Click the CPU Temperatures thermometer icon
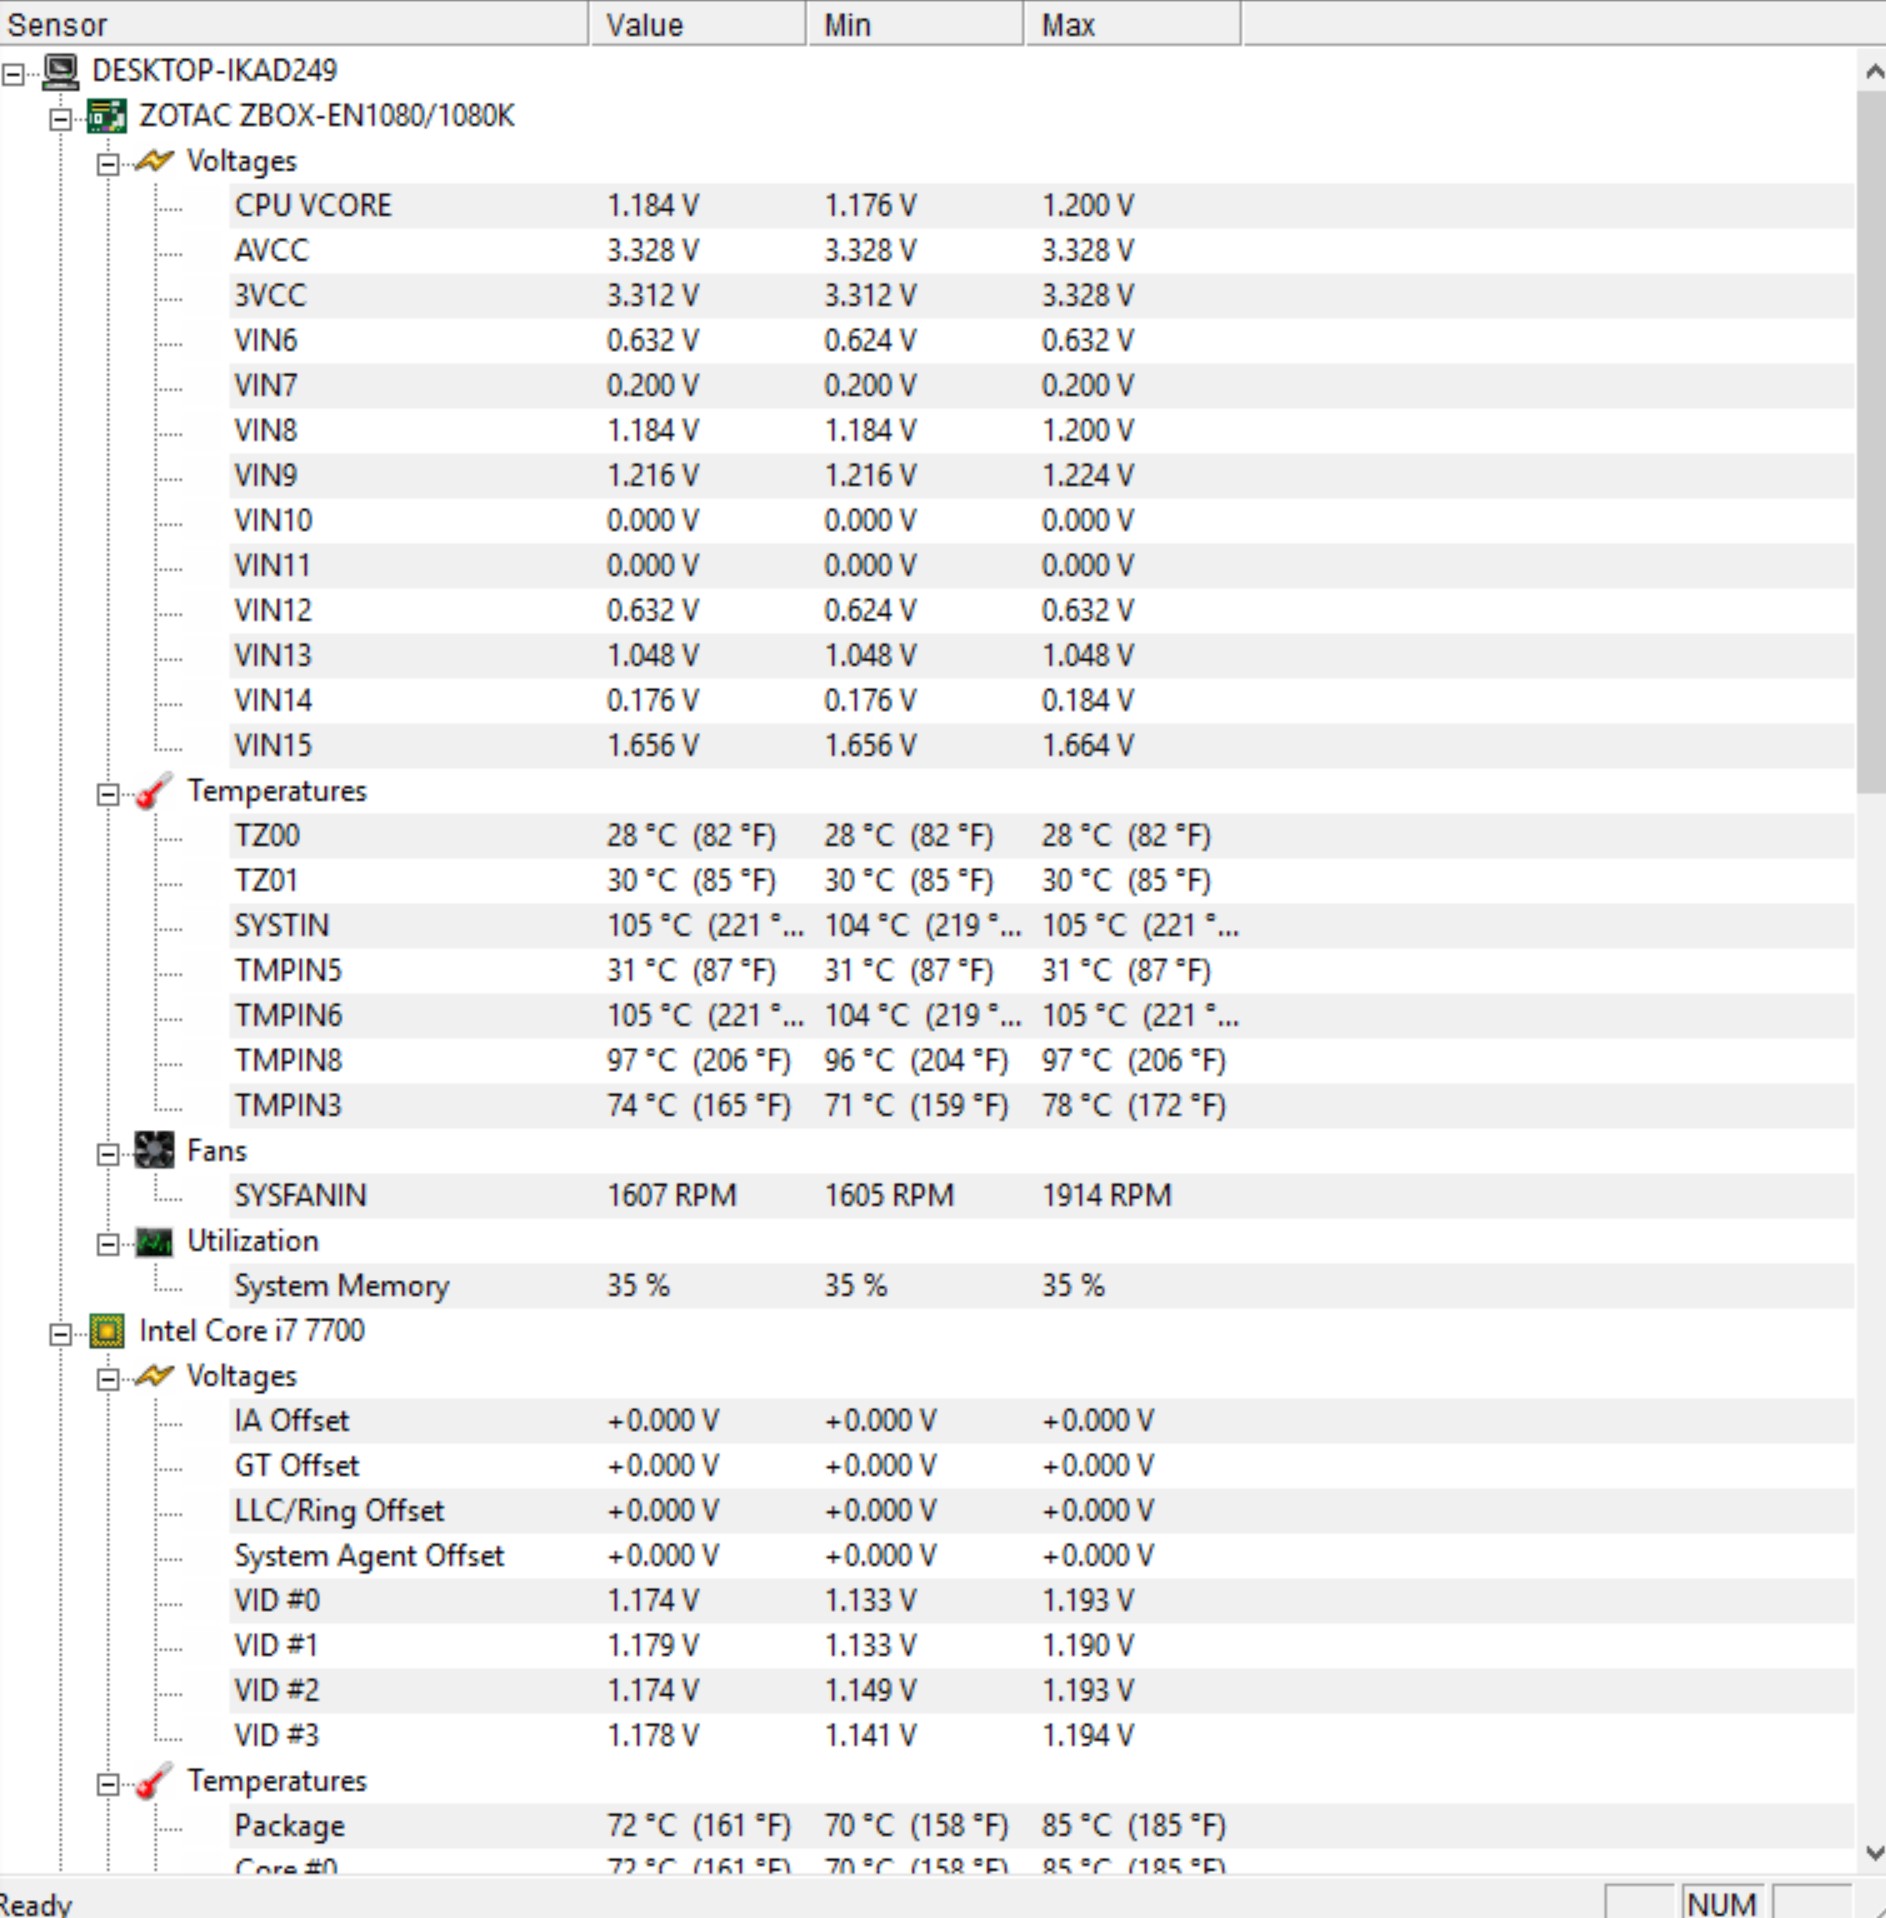 pos(154,1781)
